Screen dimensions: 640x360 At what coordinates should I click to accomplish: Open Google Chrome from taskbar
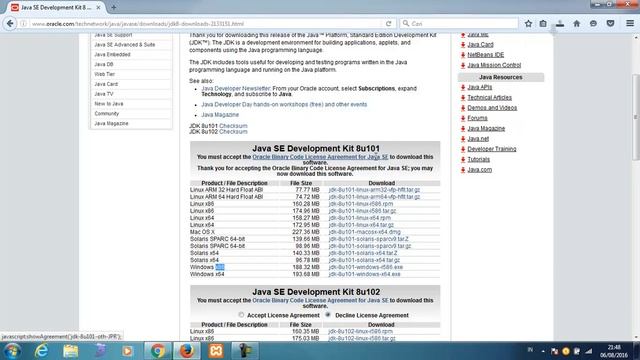158,351
